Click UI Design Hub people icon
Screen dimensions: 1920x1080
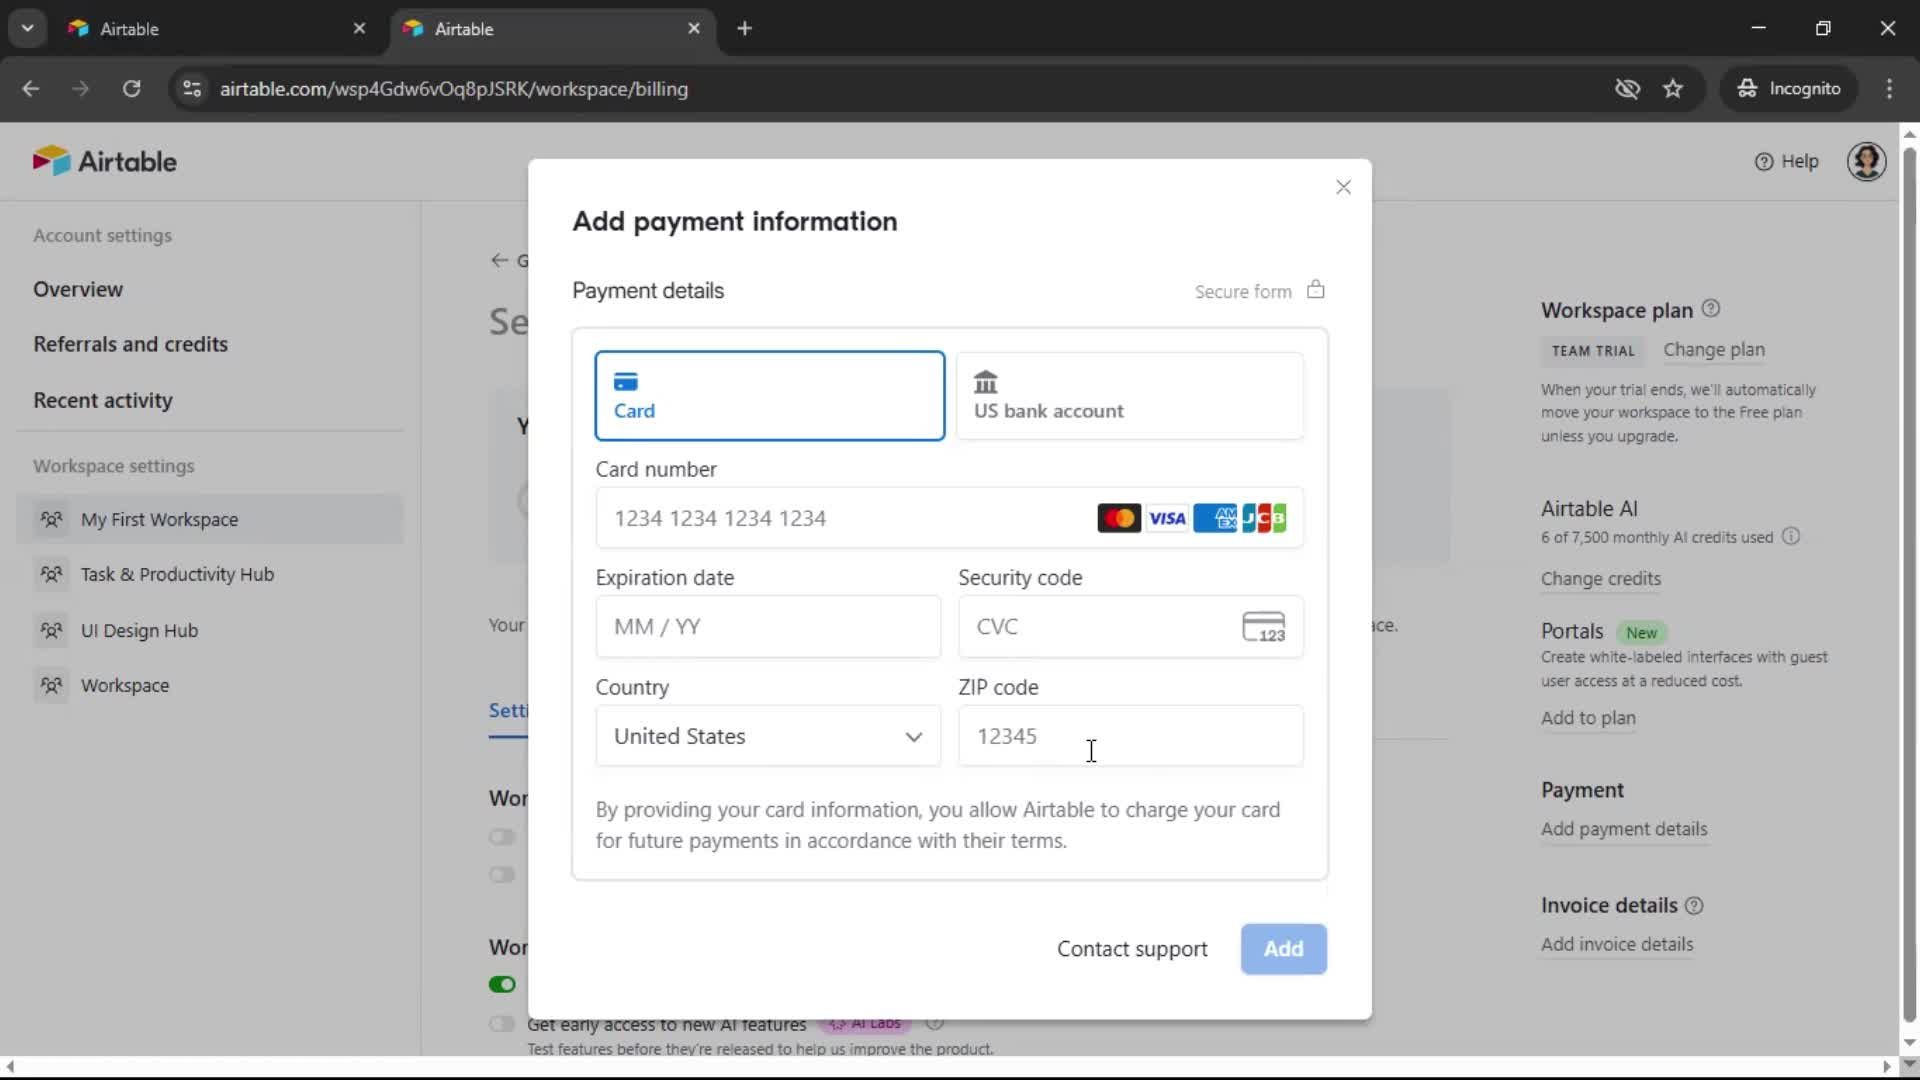51,630
